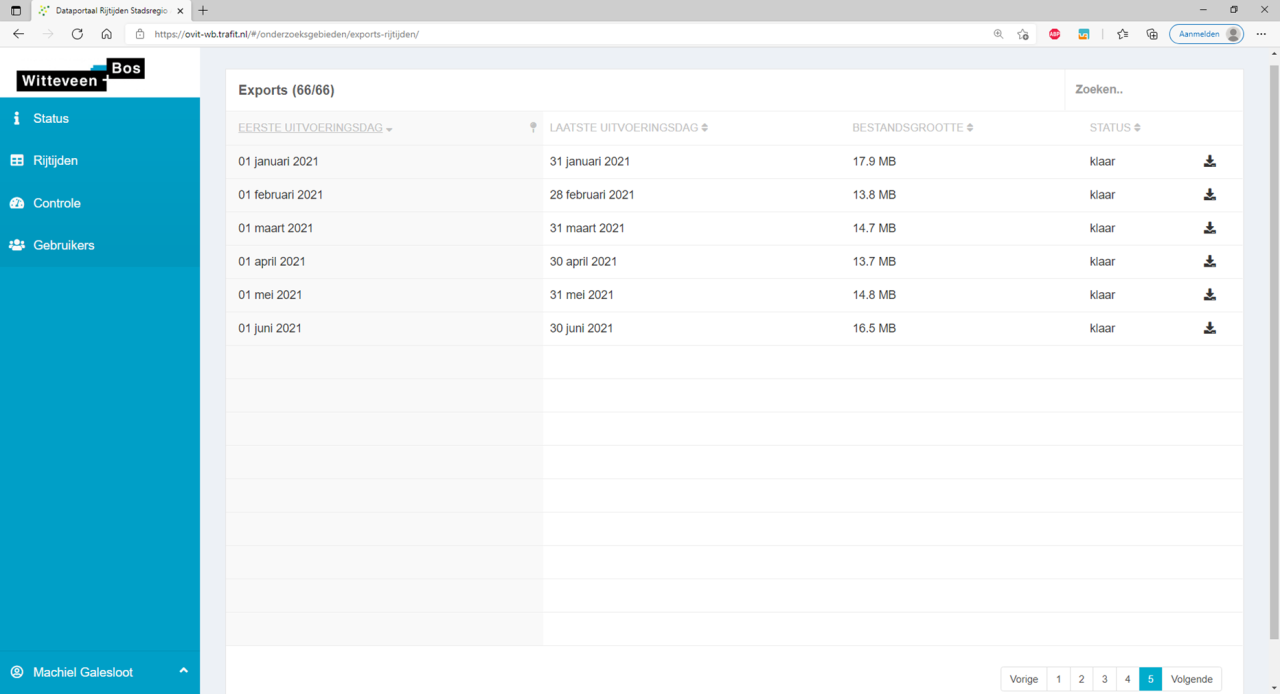1280x694 pixels.
Task: Jump to page 3 of exports
Action: pyautogui.click(x=1104, y=679)
